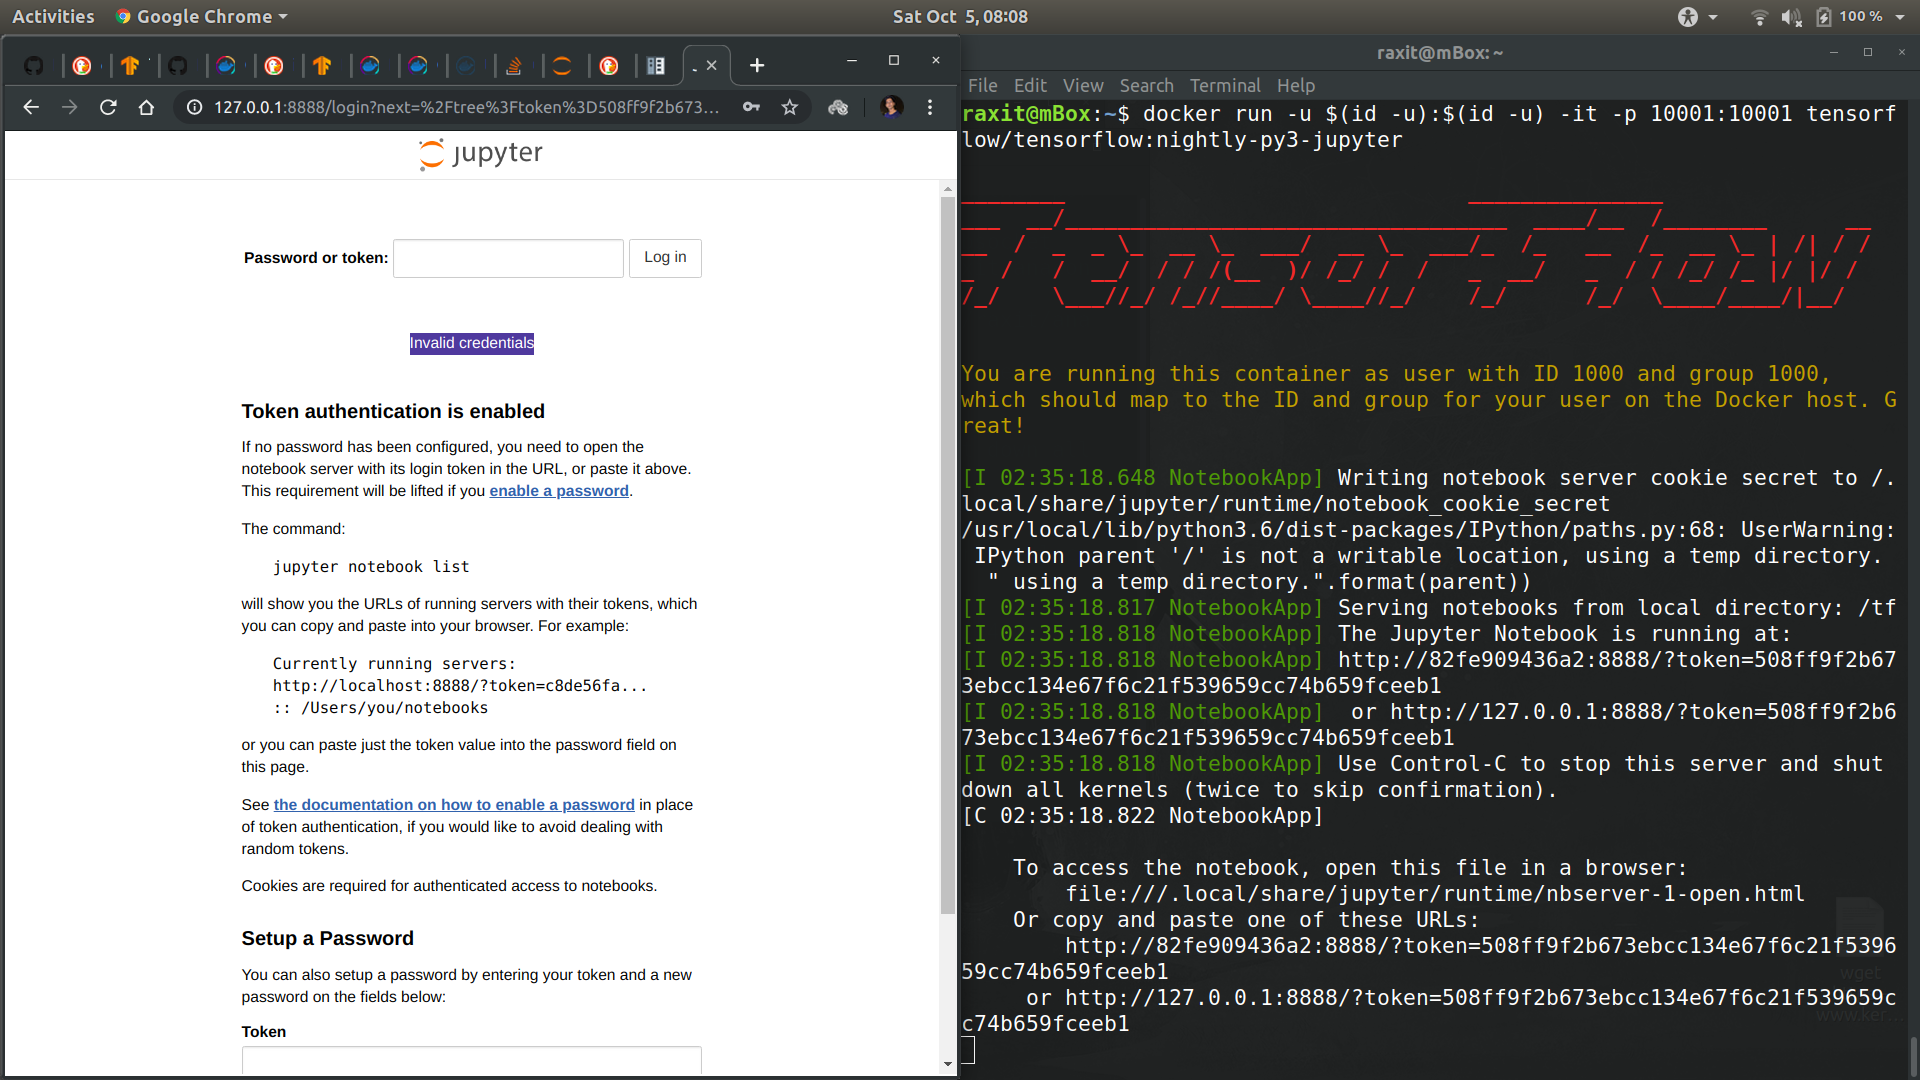Click the 'jupyter notebook list' command text

pos(371,567)
